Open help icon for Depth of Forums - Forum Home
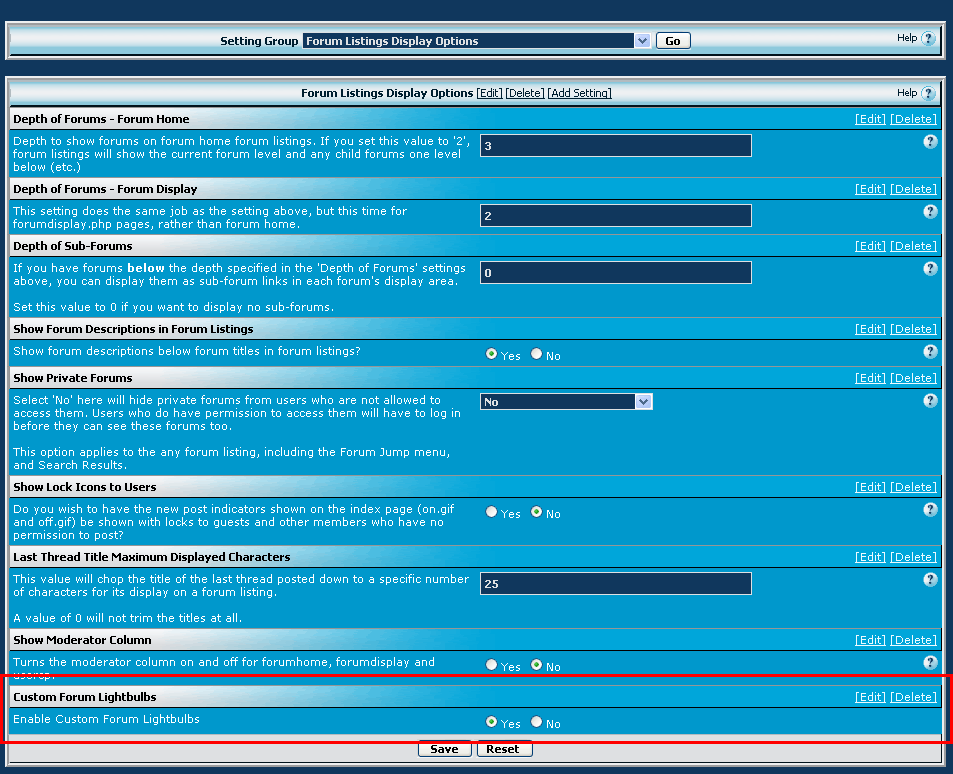 click(930, 142)
